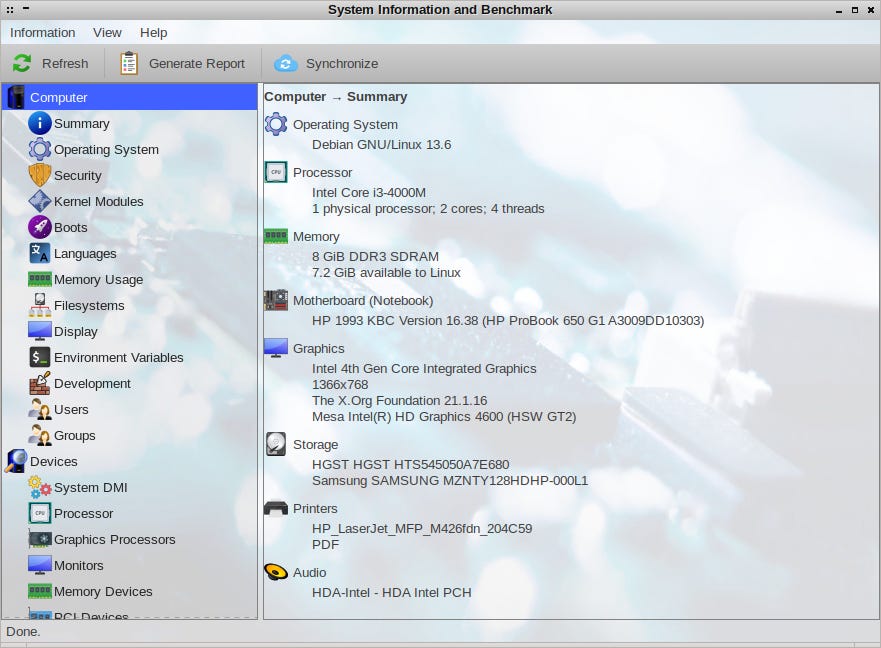Open the Display monitor icon in the sidebar

click(40, 331)
